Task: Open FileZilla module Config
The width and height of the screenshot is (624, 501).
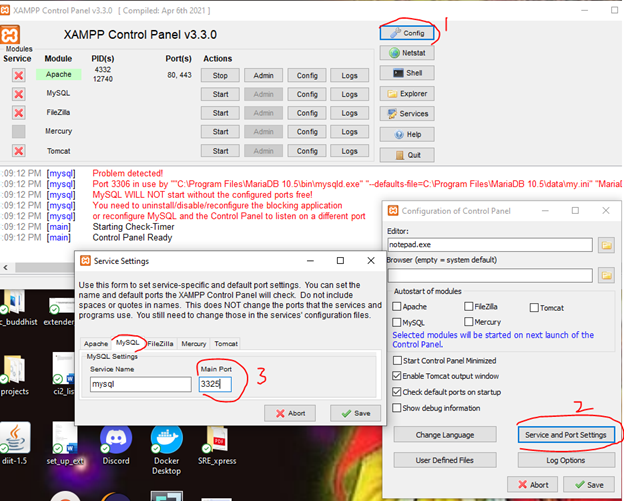Action: 307,113
